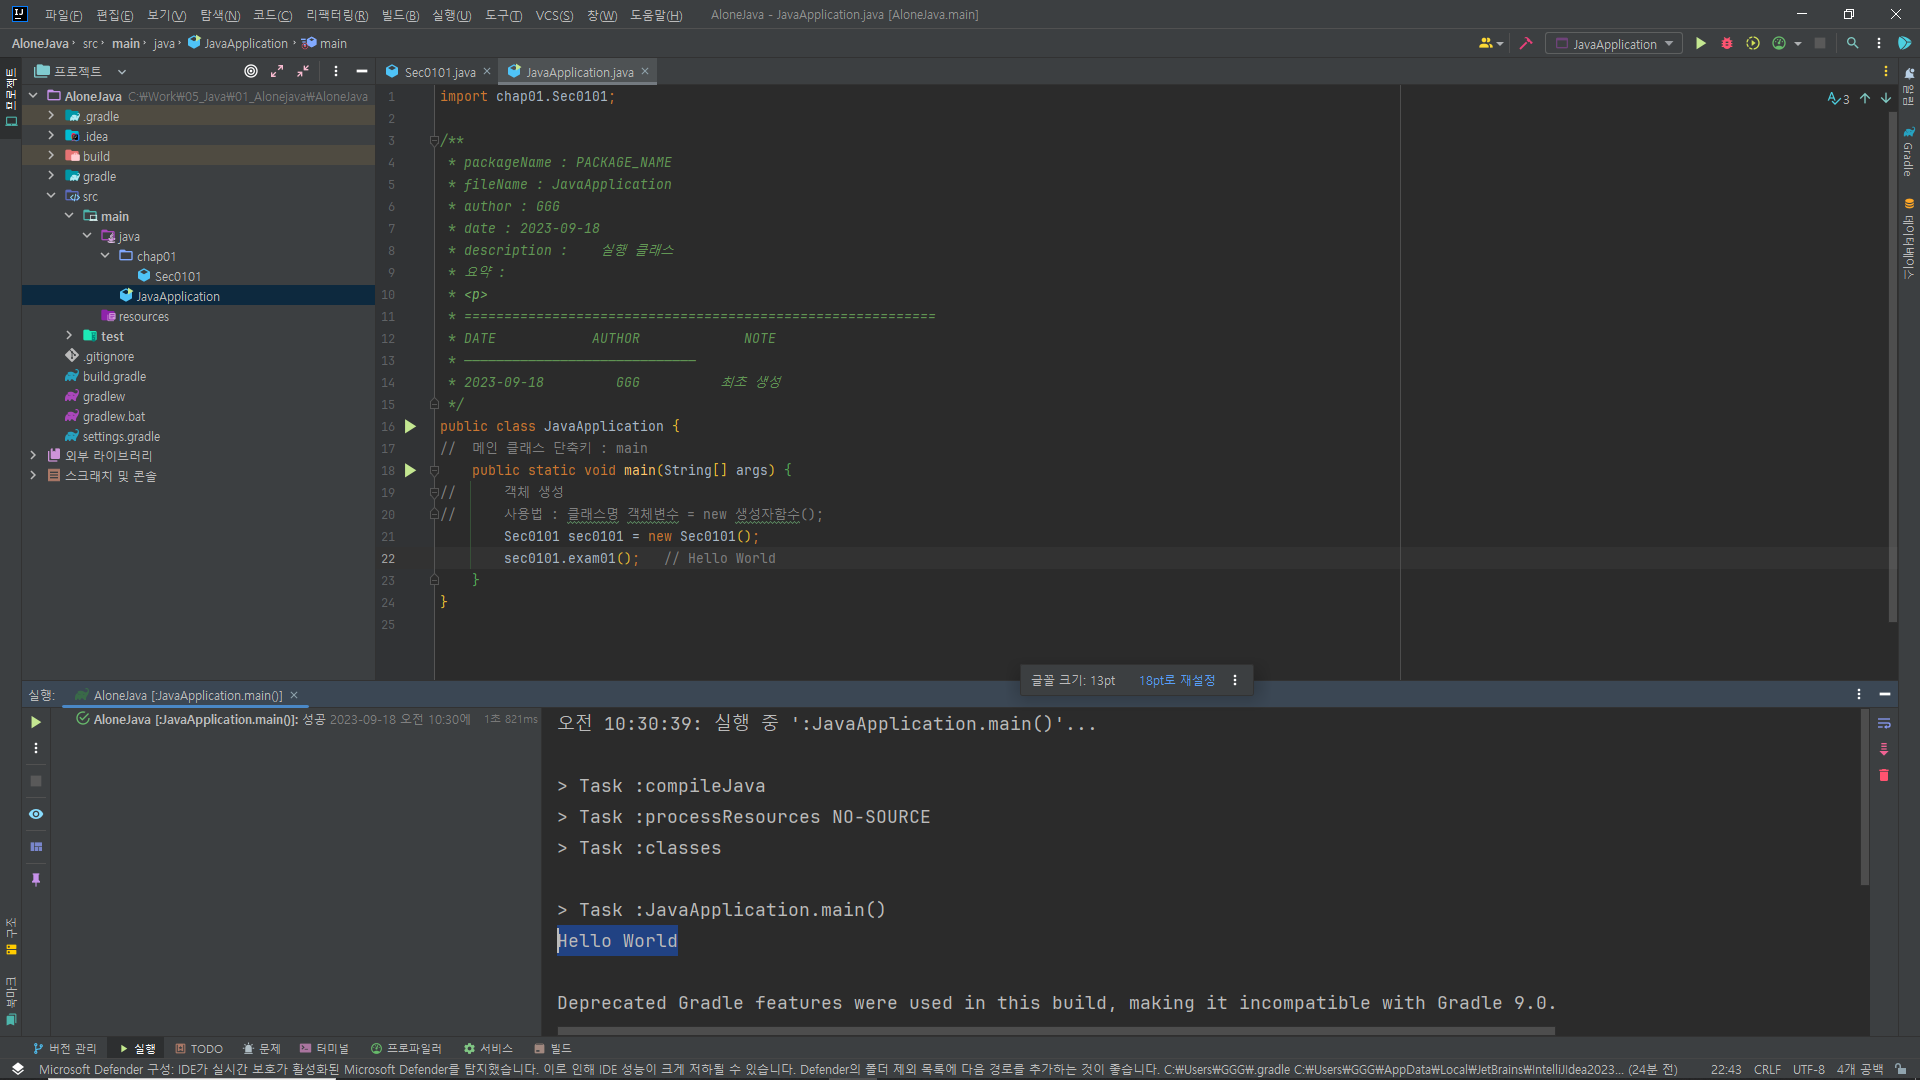1920x1080 pixels.
Task: Select build.gradle file in project tree
Action: 114,376
